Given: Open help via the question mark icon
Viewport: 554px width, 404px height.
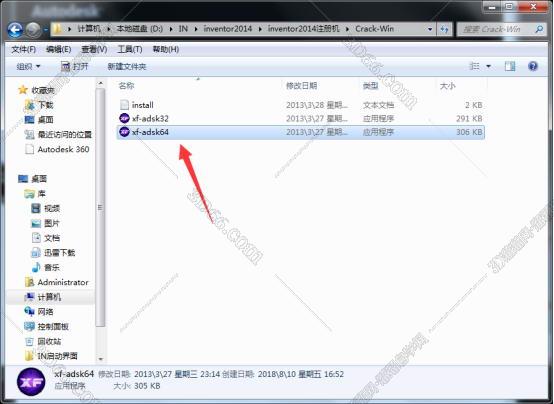Looking at the screenshot, I should click(x=533, y=66).
